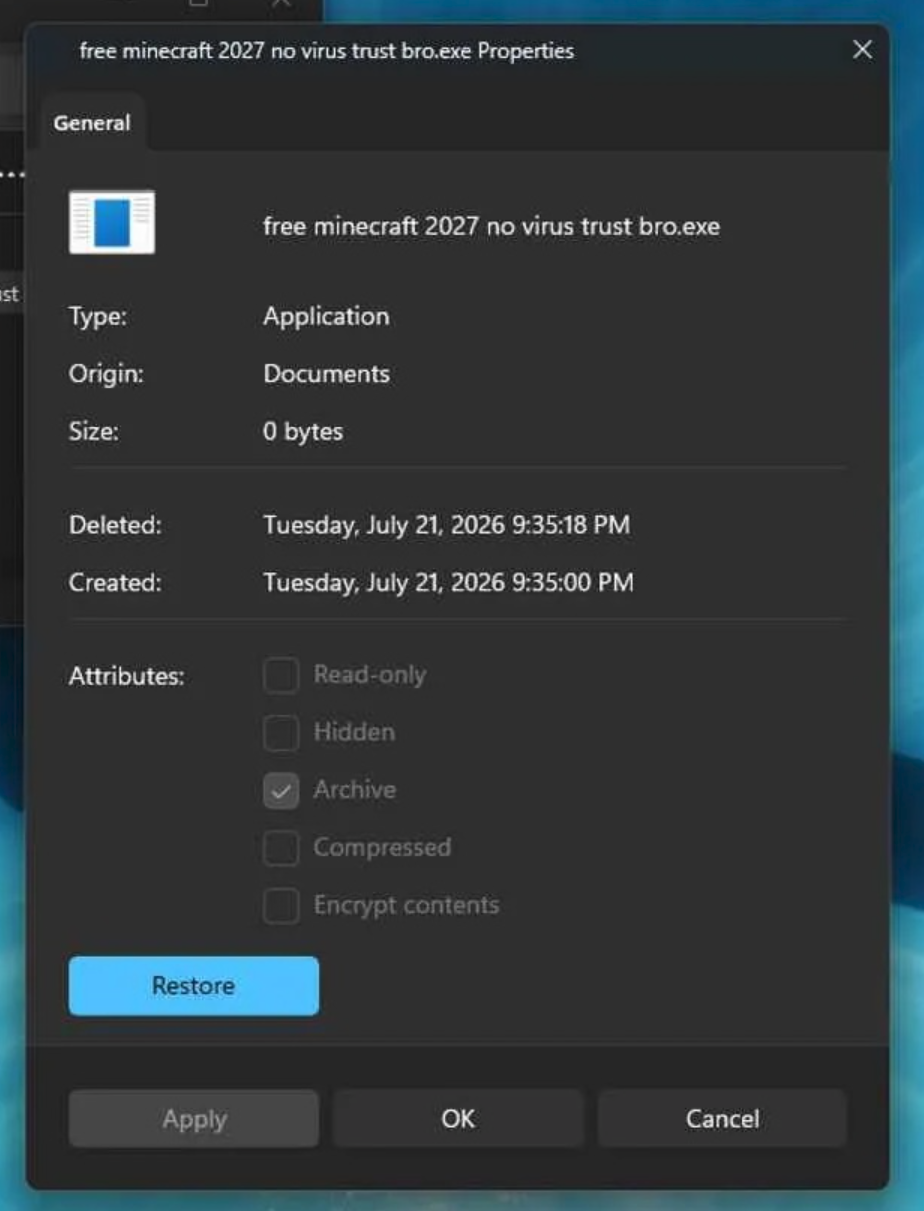The height and width of the screenshot is (1211, 924).
Task: Click the dialog title bar text
Action: point(327,50)
